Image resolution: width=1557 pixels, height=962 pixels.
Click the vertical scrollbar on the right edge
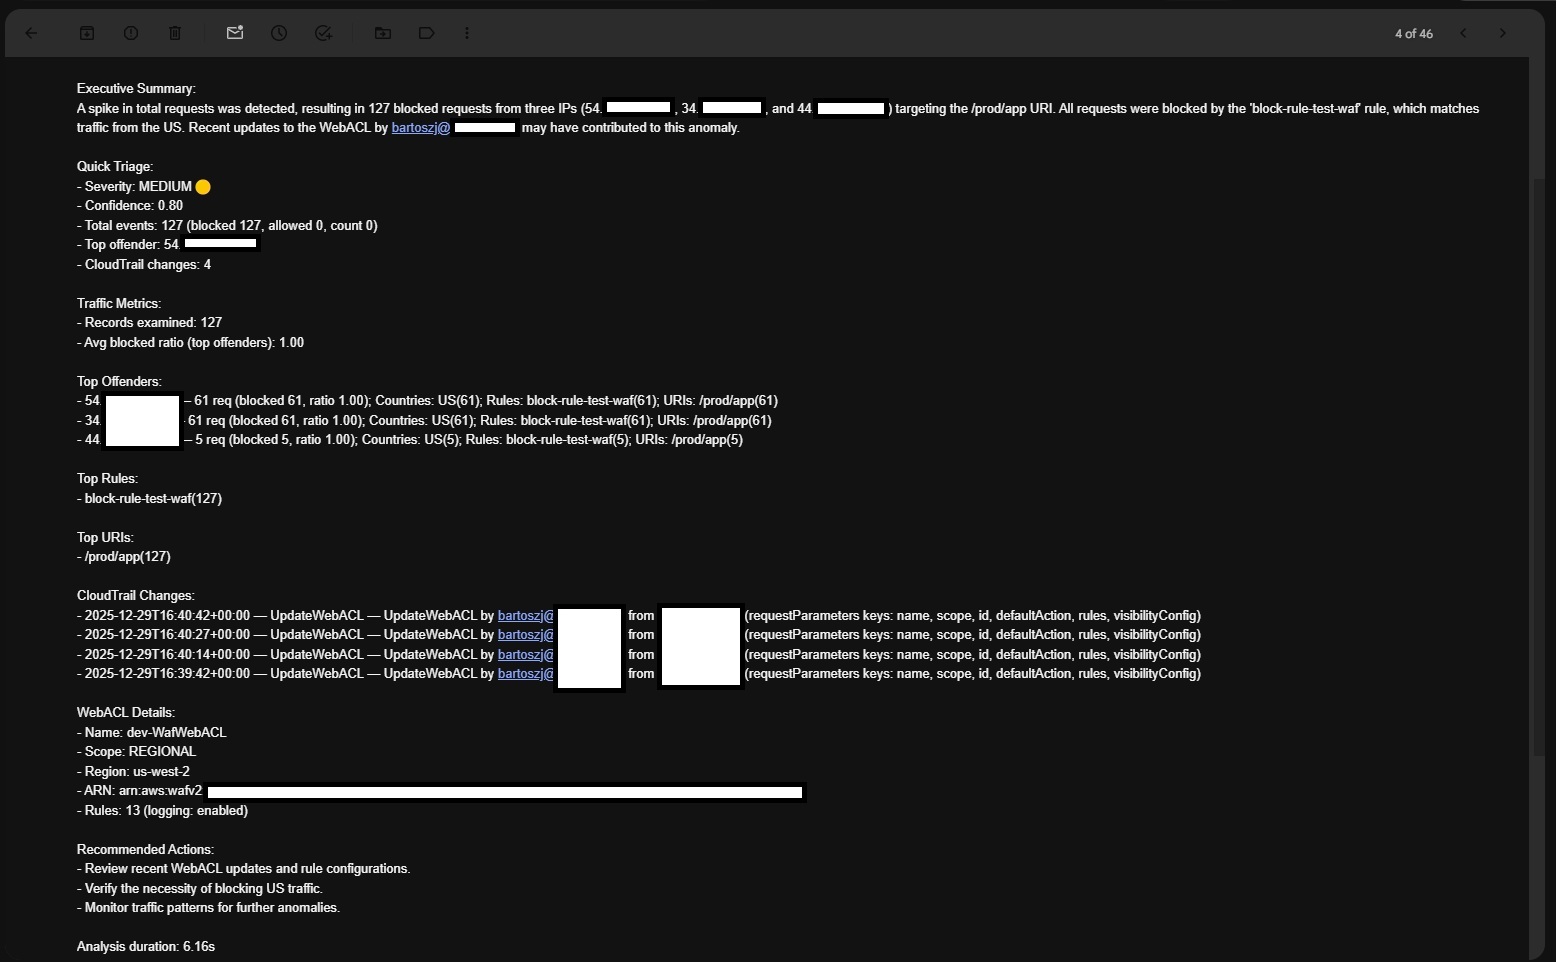[x=1537, y=500]
